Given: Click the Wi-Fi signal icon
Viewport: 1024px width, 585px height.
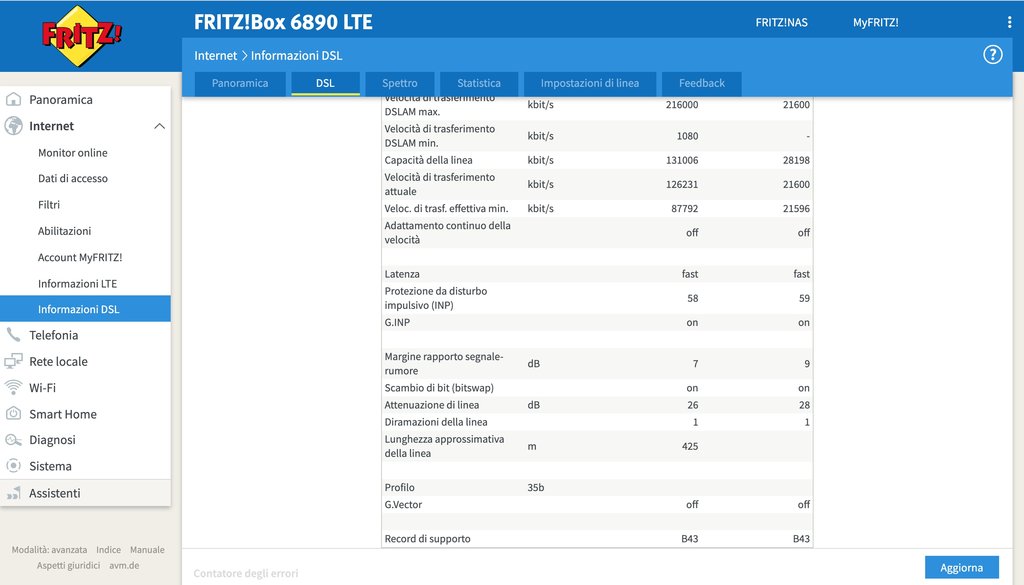Looking at the screenshot, I should [x=14, y=387].
